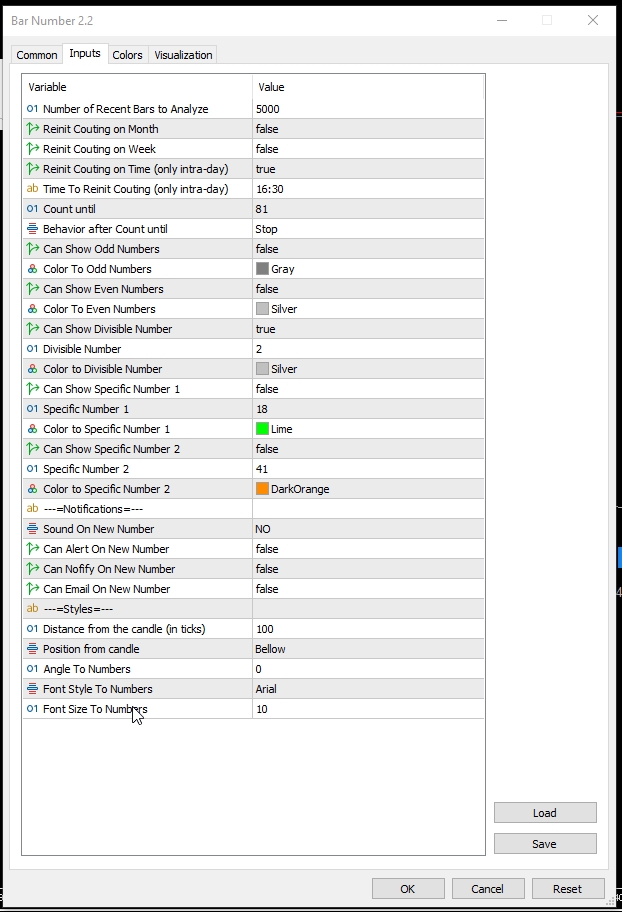Viewport: 622px width, 912px height.
Task: Click the enum icon beside Sound On New Number
Action: (x=32, y=529)
